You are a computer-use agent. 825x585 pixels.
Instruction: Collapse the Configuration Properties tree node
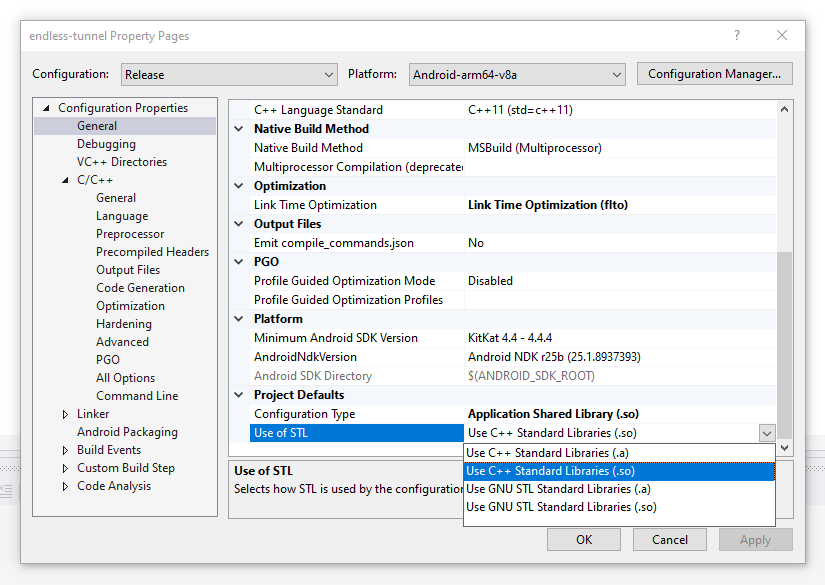[45, 108]
